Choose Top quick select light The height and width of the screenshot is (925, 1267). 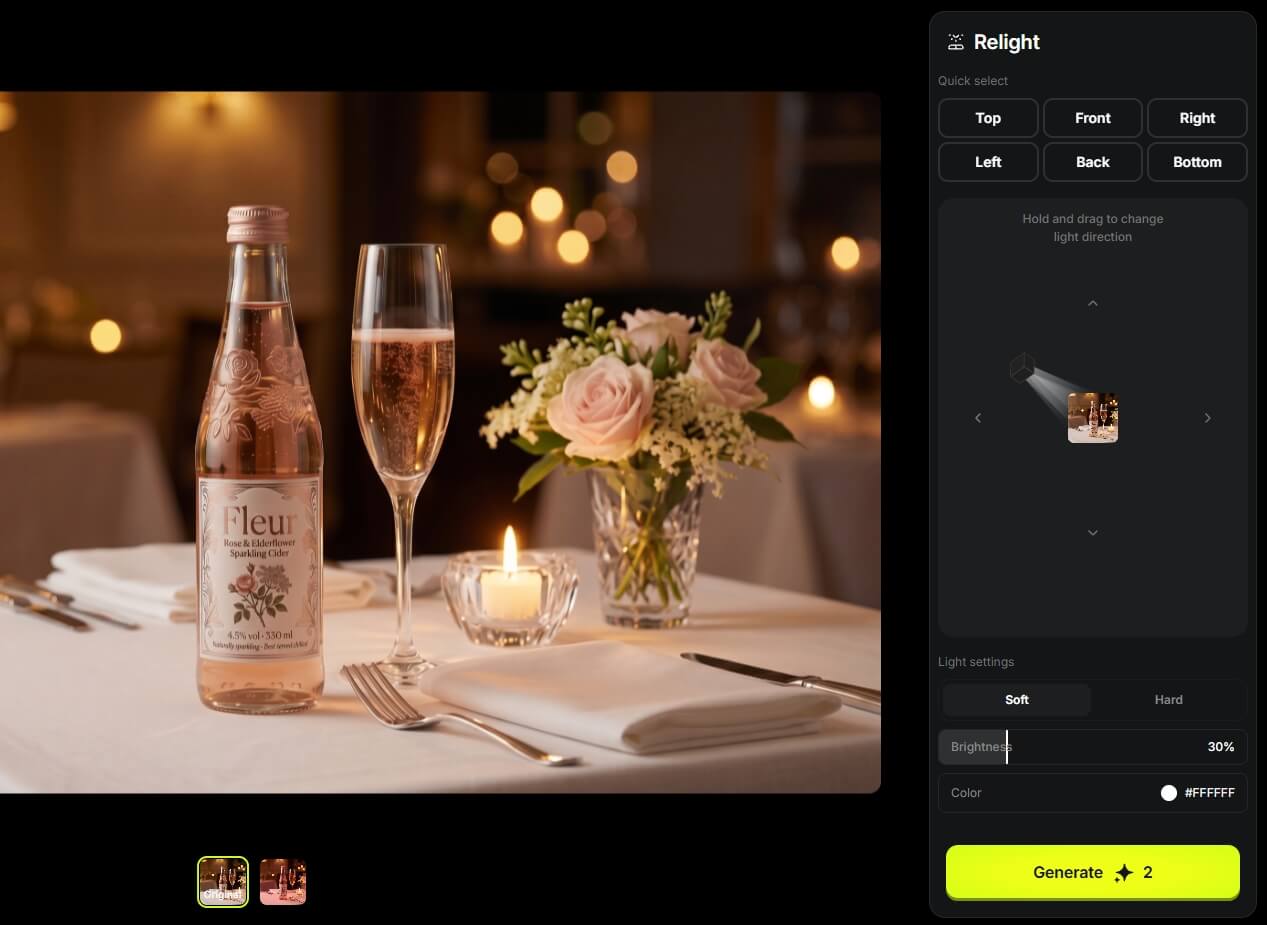click(988, 118)
